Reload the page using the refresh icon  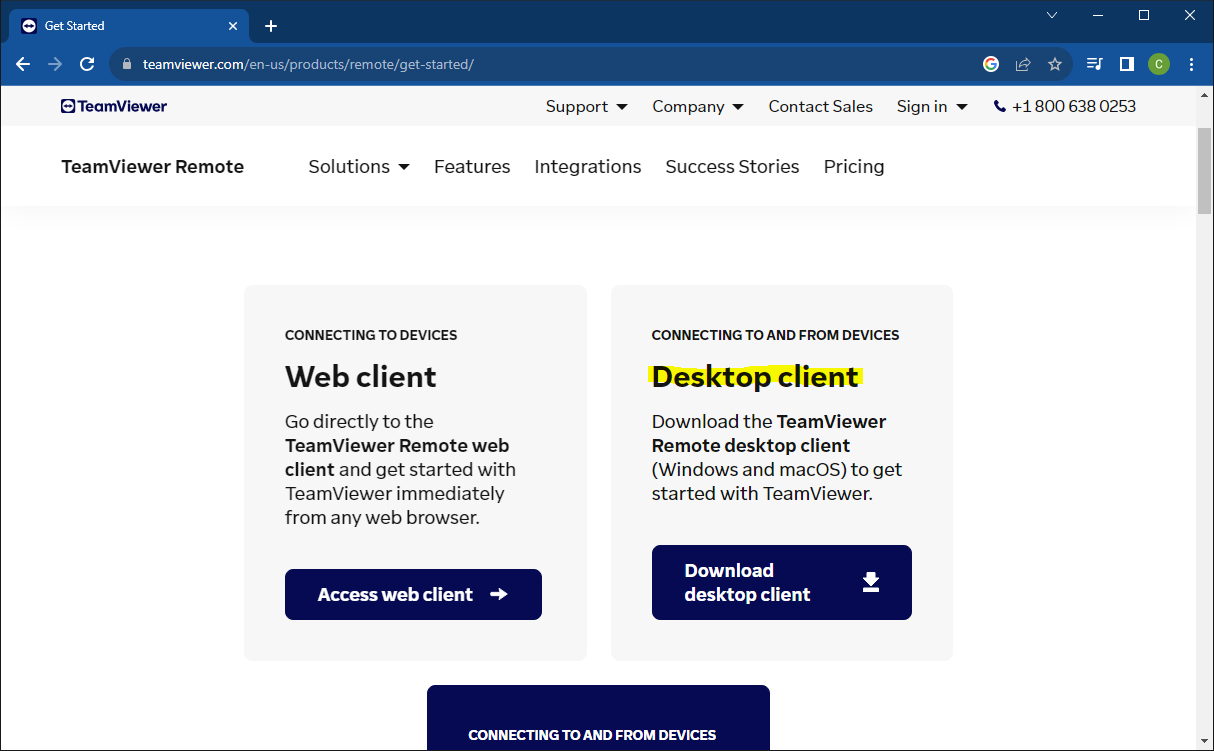87,63
